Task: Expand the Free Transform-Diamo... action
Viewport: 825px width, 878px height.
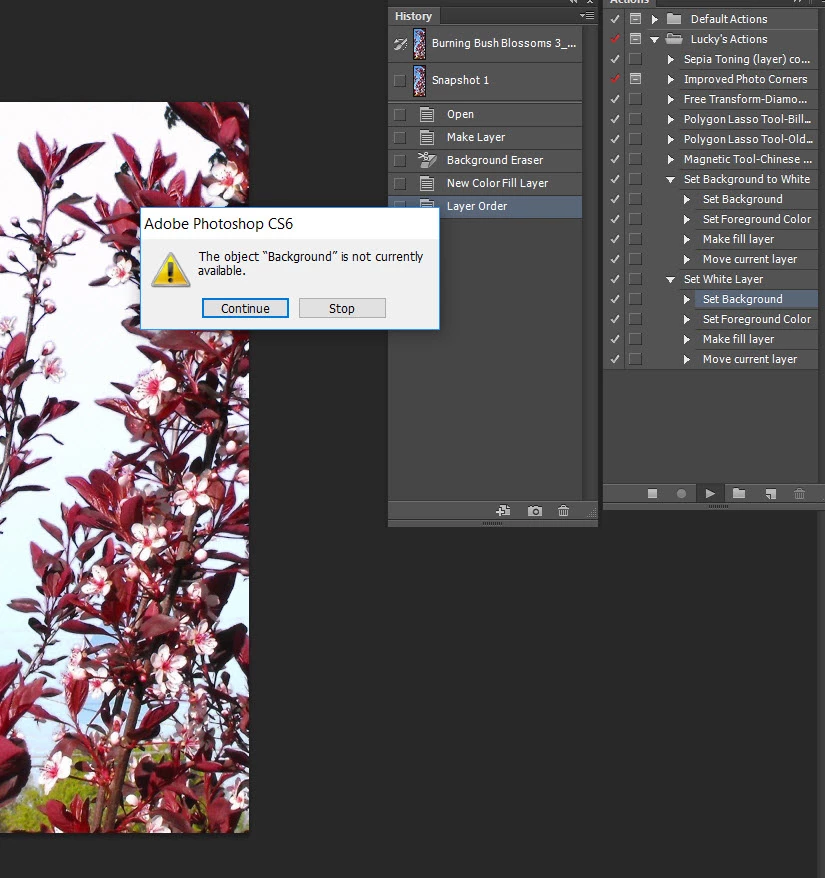Action: [670, 100]
